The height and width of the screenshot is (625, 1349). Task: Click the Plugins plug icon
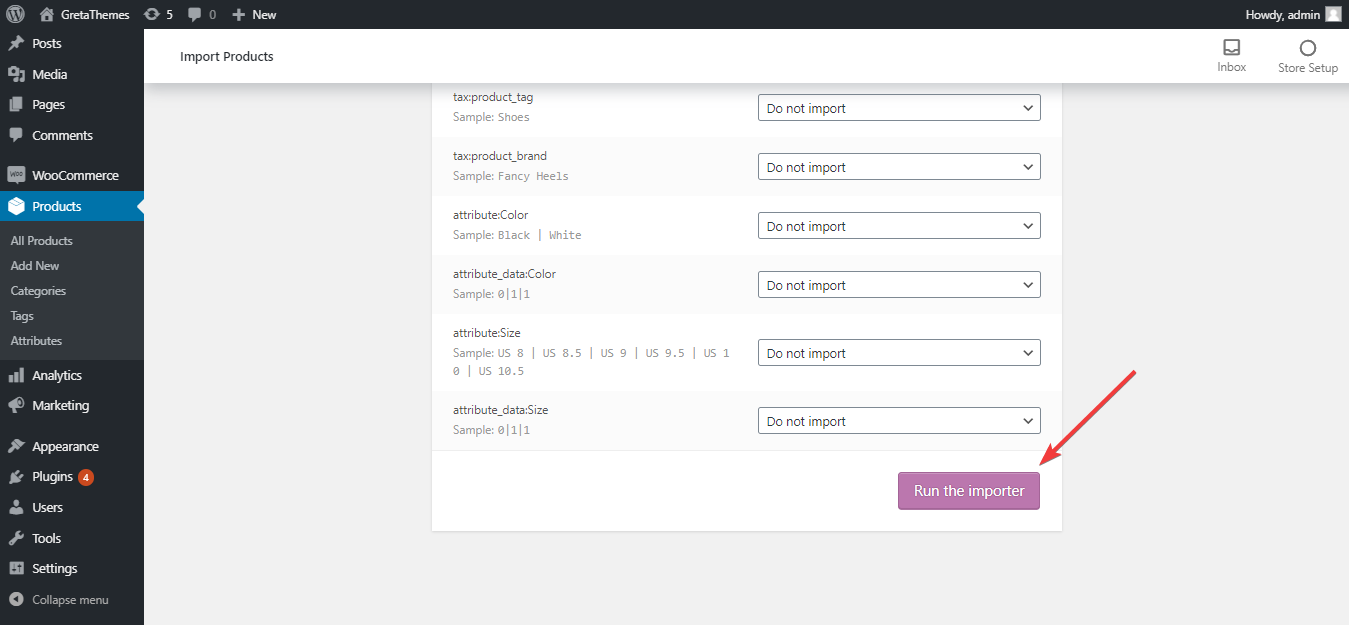(16, 477)
